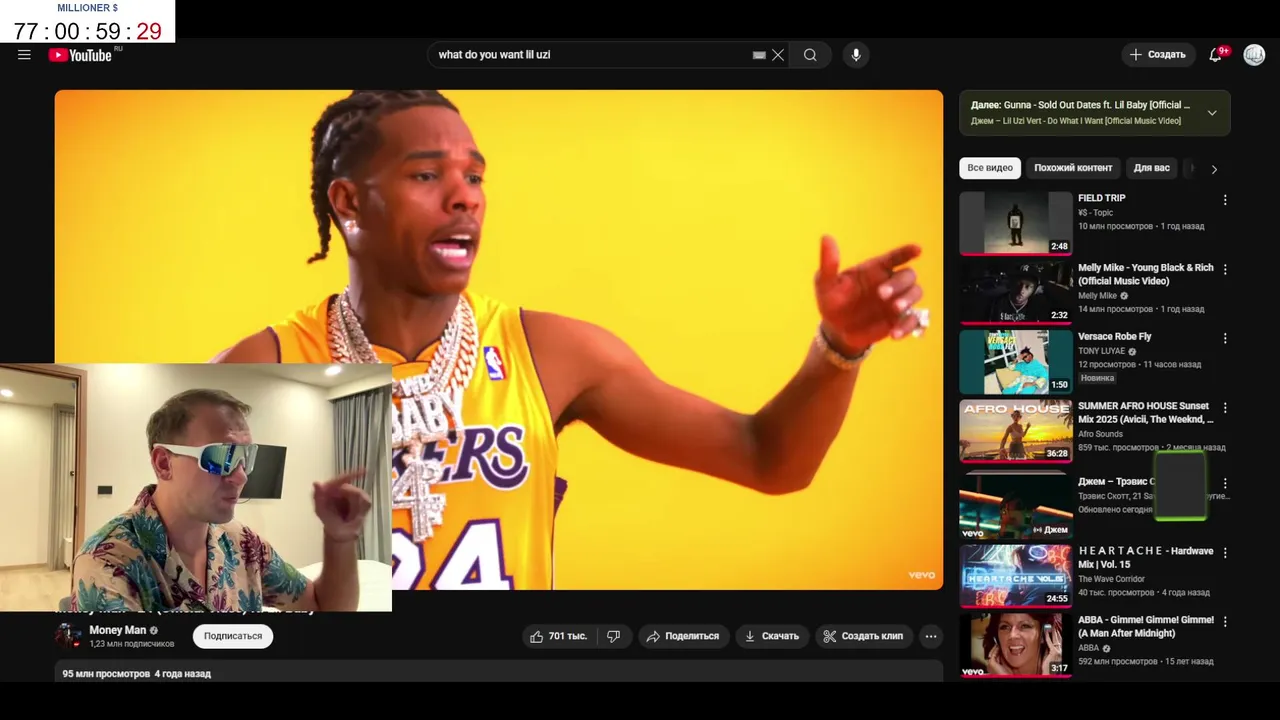Click the Afro Sounds channel name
The image size is (1280, 720).
[1100, 434]
